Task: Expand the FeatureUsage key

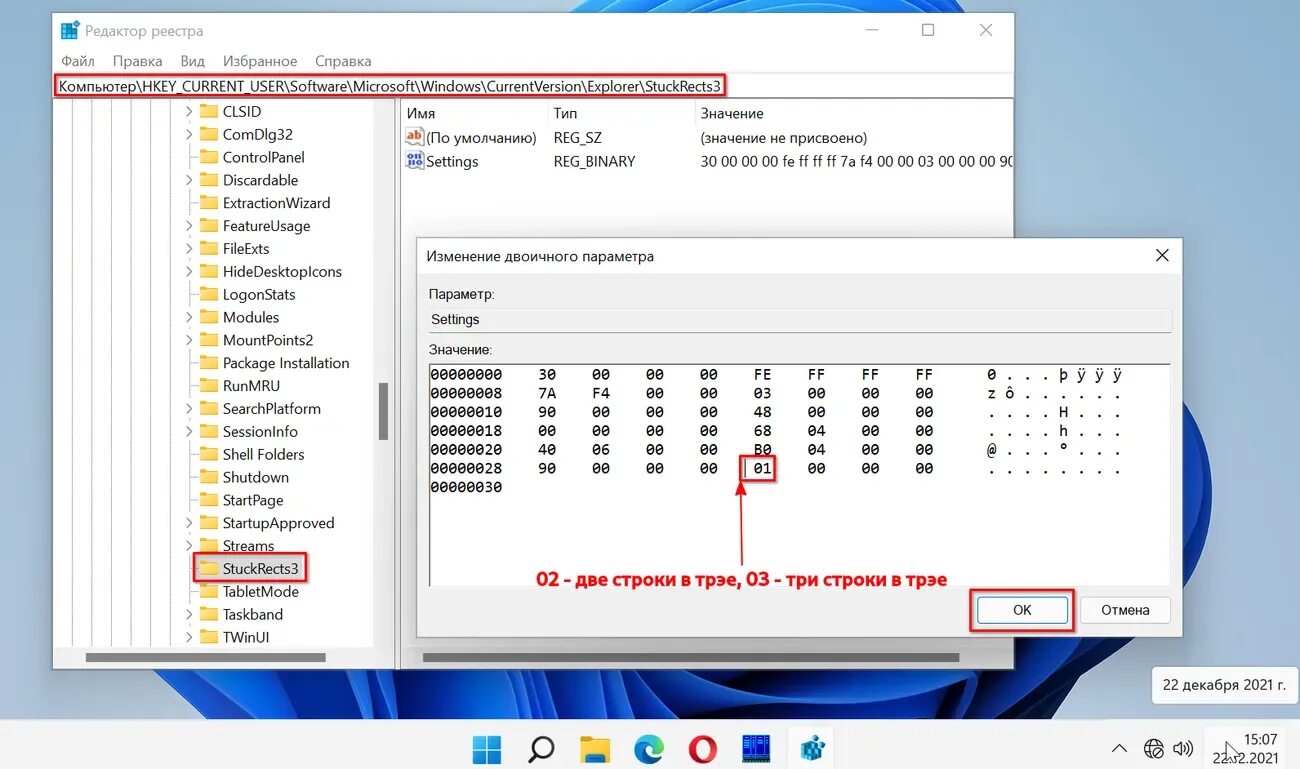Action: click(189, 226)
